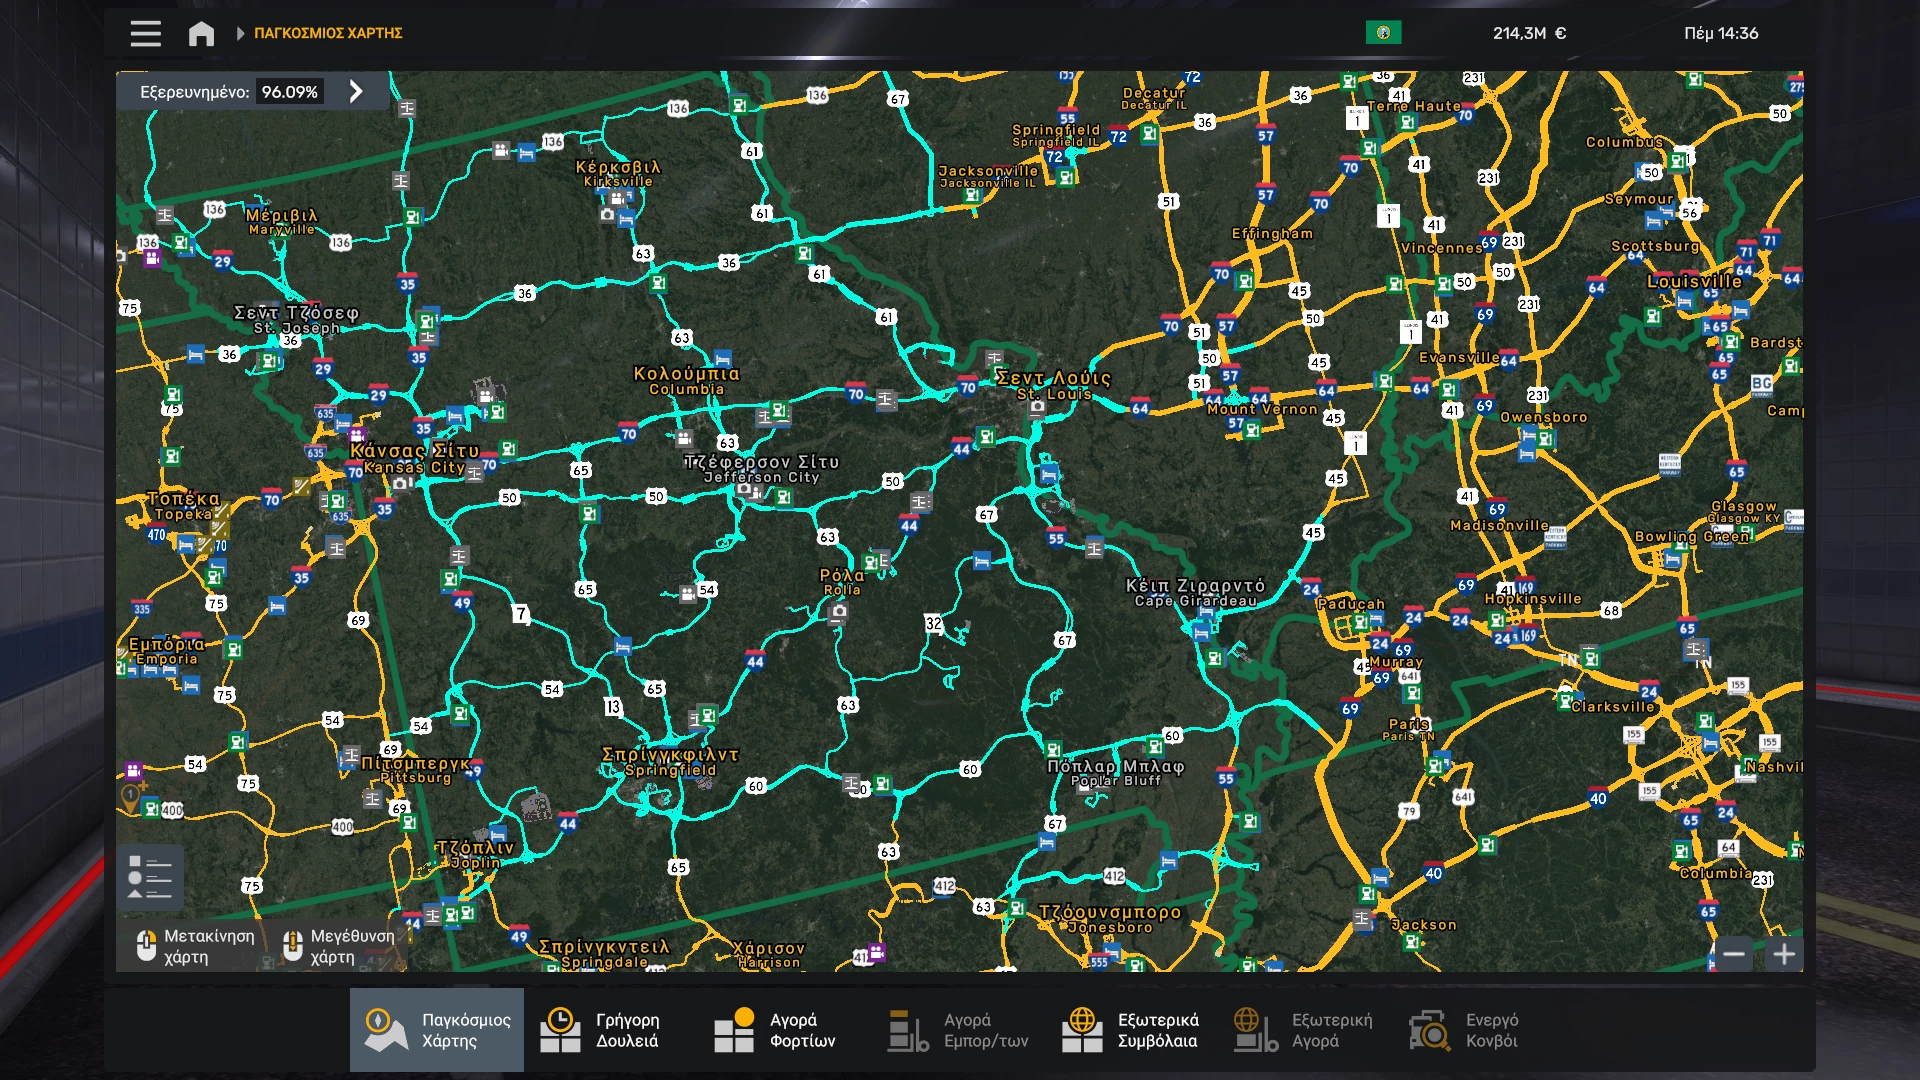Open the hamburger main menu
Viewport: 1920px width, 1080px height.
(x=145, y=33)
